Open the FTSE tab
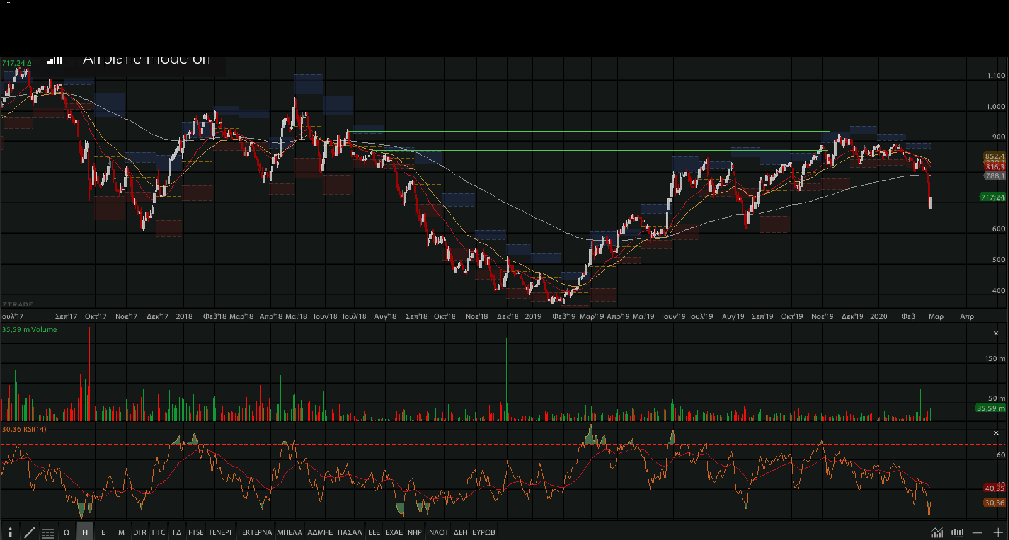The height and width of the screenshot is (540, 1009). click(x=196, y=532)
